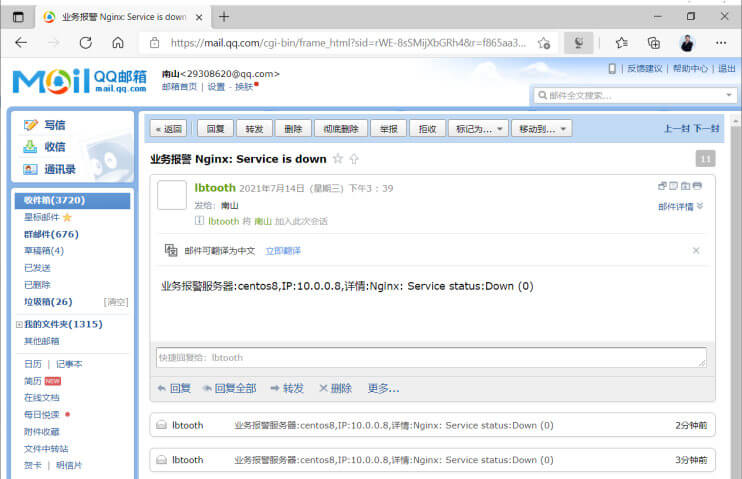Click the 彻底删除 button
This screenshot has width=742, height=479.
pyautogui.click(x=341, y=129)
